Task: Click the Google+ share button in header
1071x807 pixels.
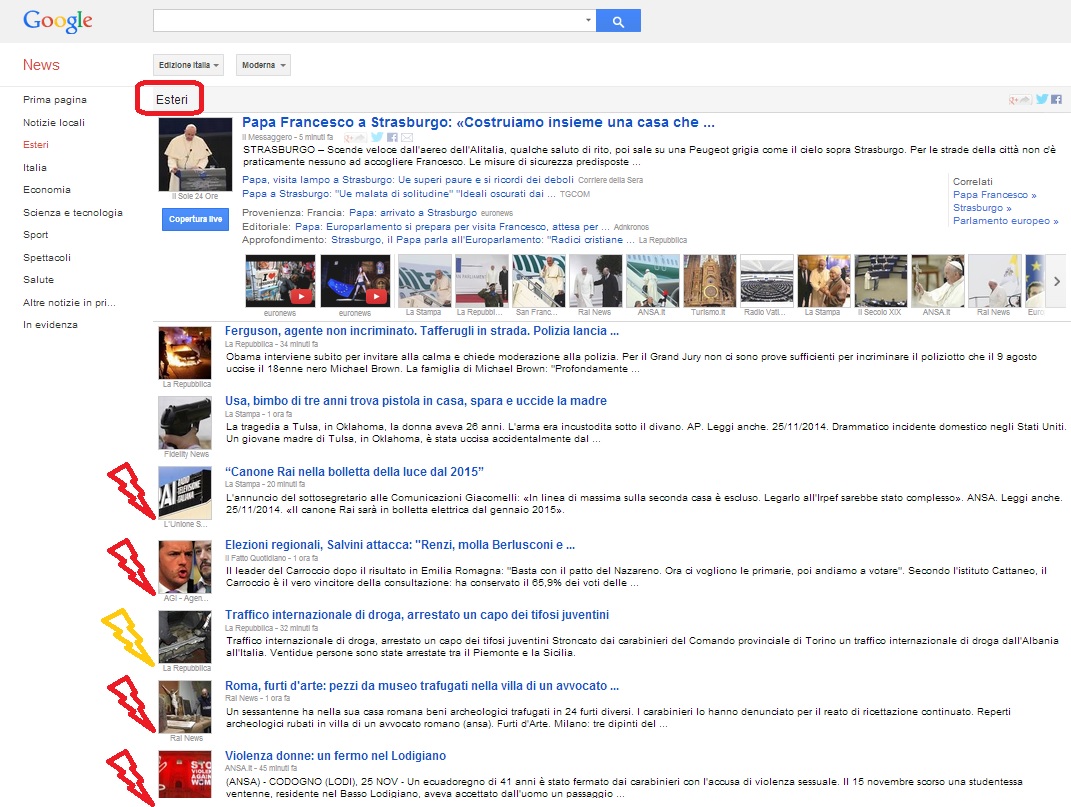Action: click(x=1020, y=99)
